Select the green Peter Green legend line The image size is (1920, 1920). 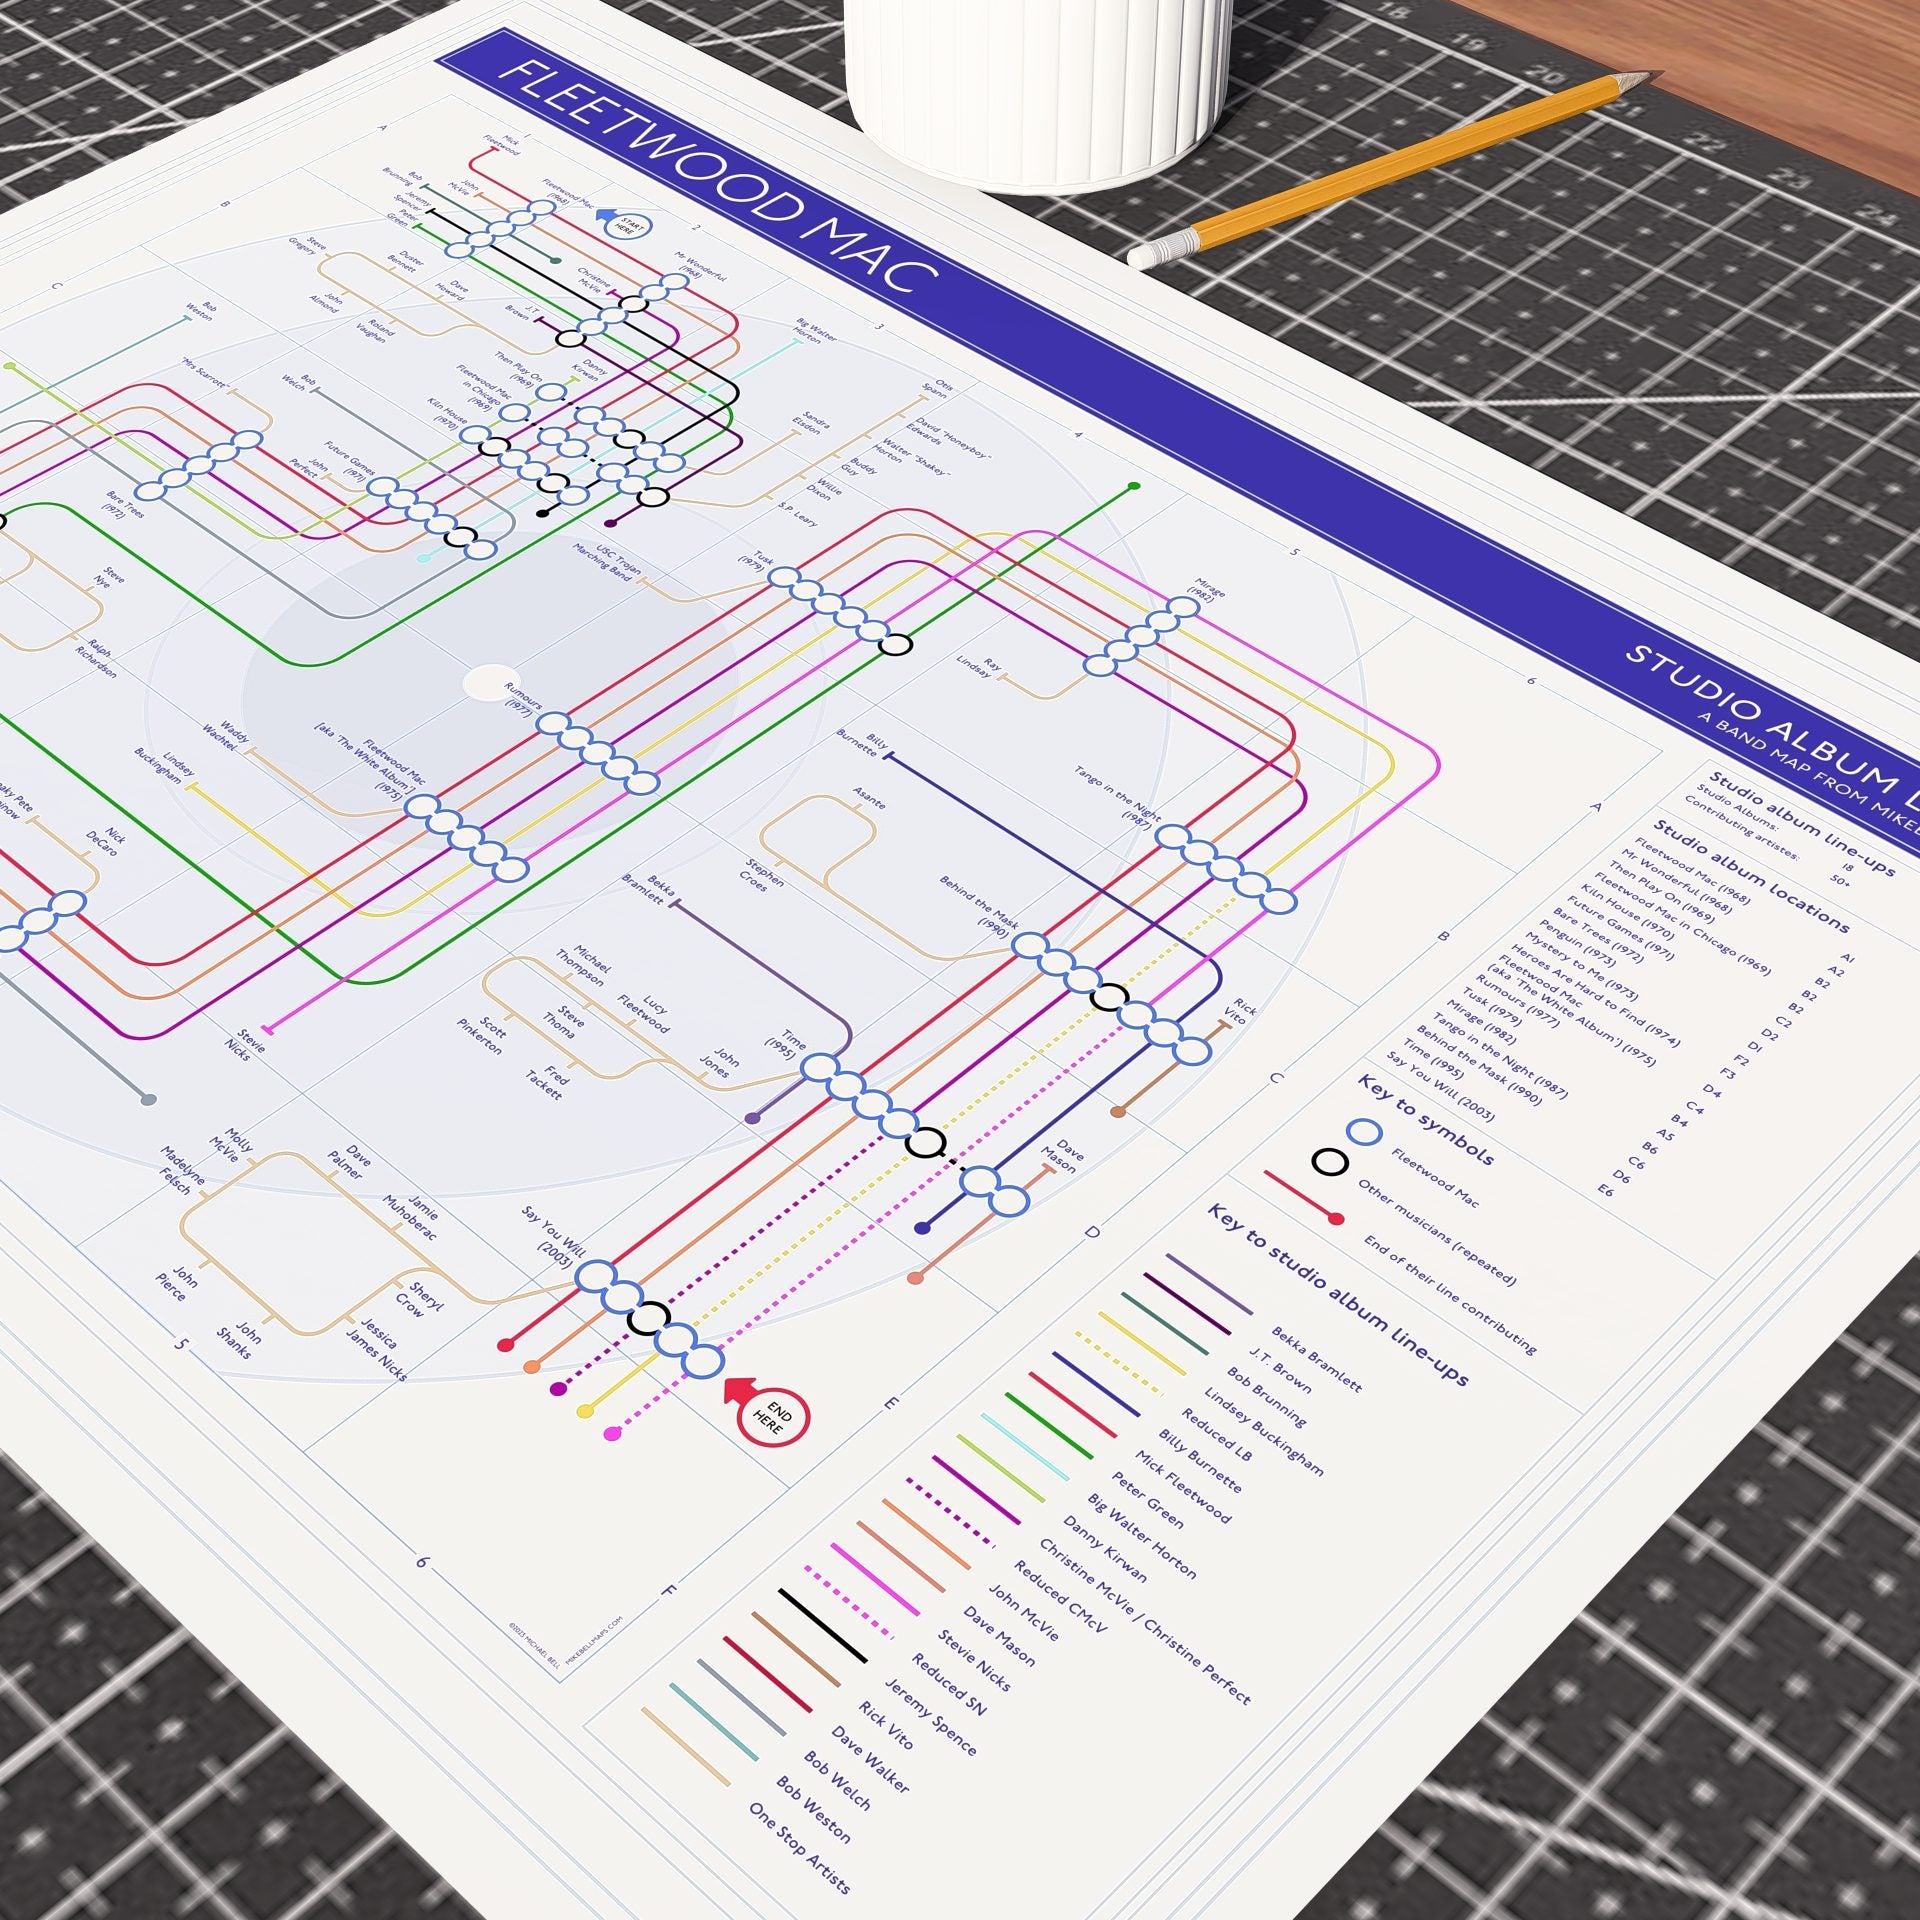(1049, 1424)
